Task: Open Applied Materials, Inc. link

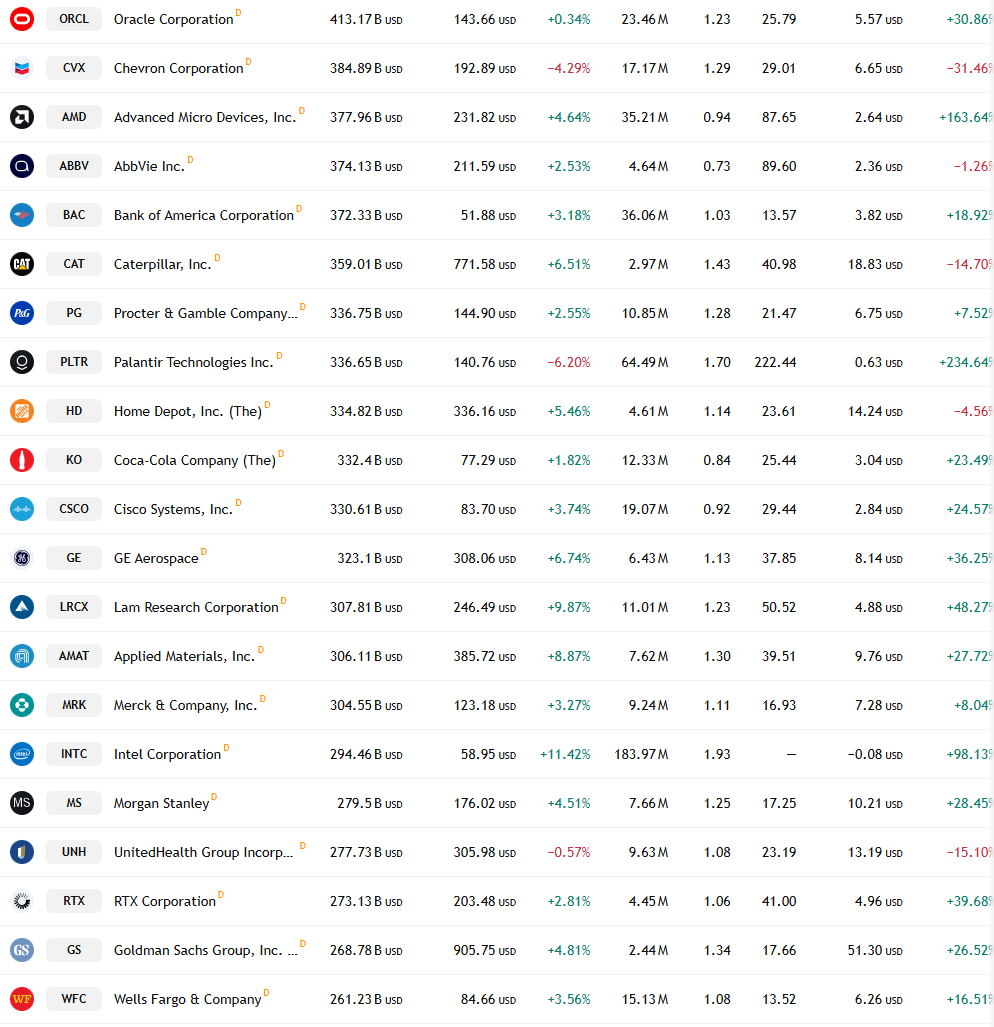Action: [185, 657]
